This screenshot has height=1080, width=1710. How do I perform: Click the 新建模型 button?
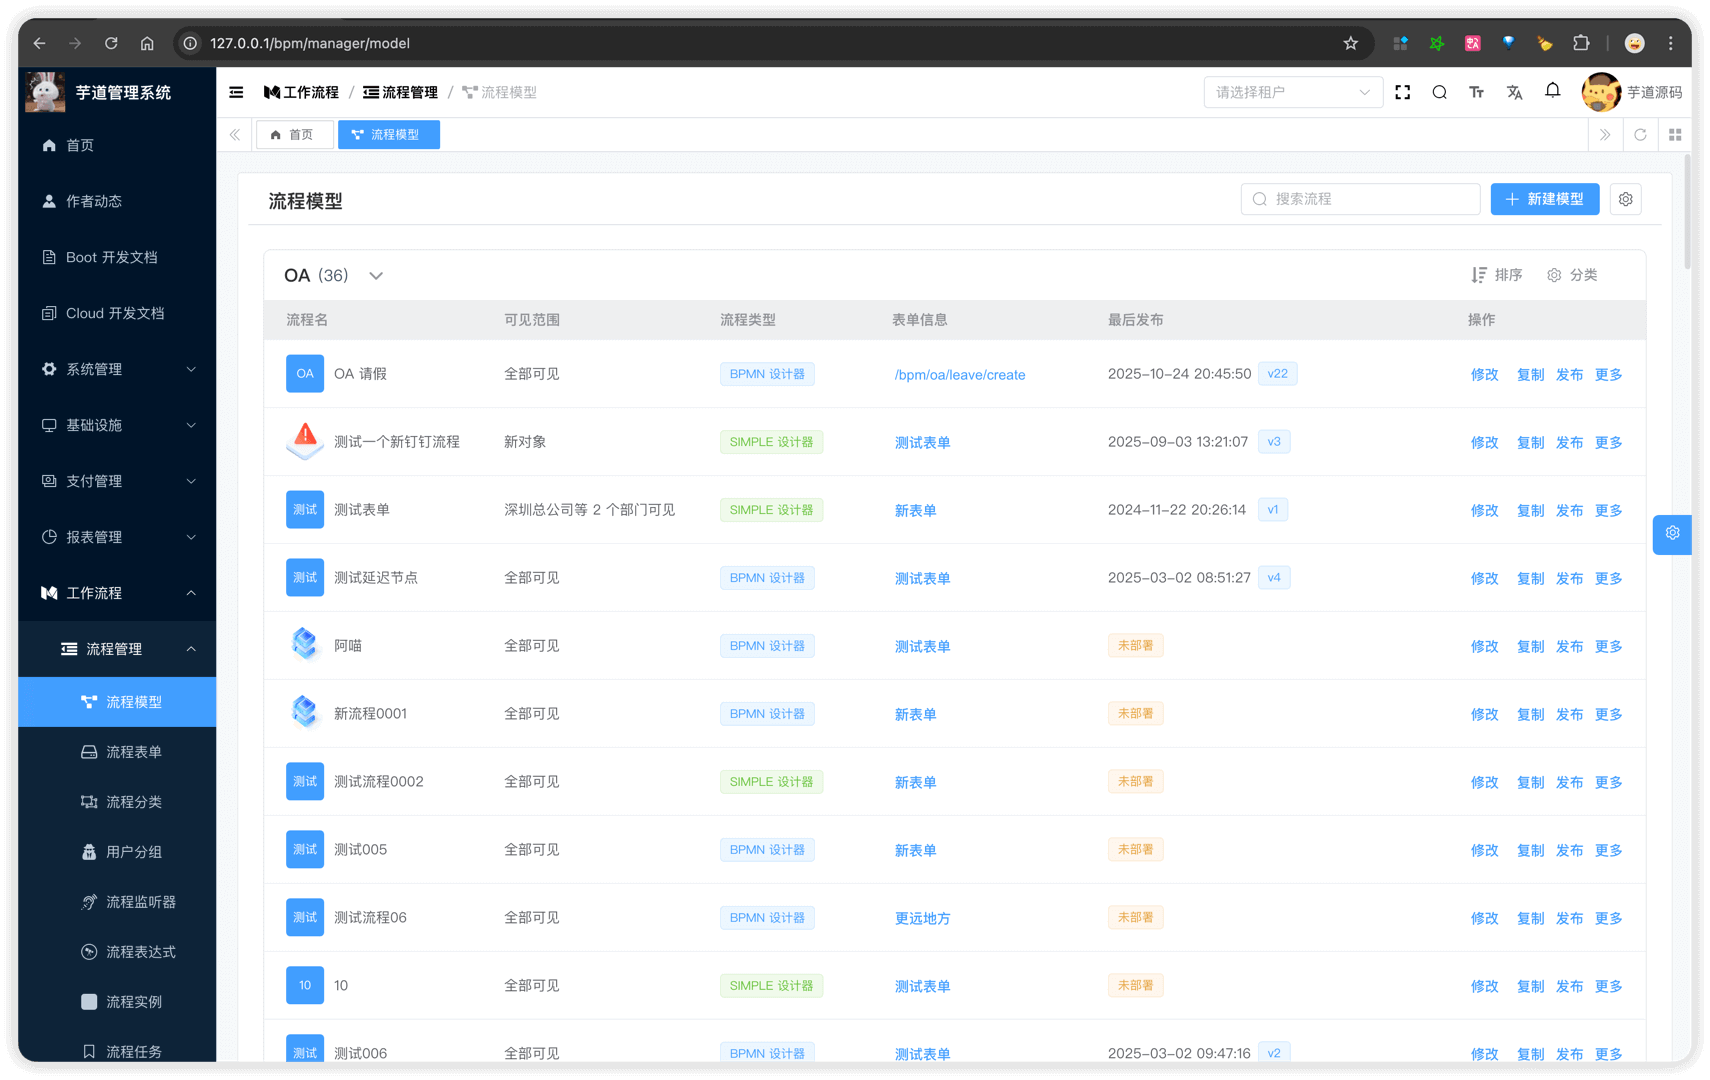click(x=1544, y=199)
